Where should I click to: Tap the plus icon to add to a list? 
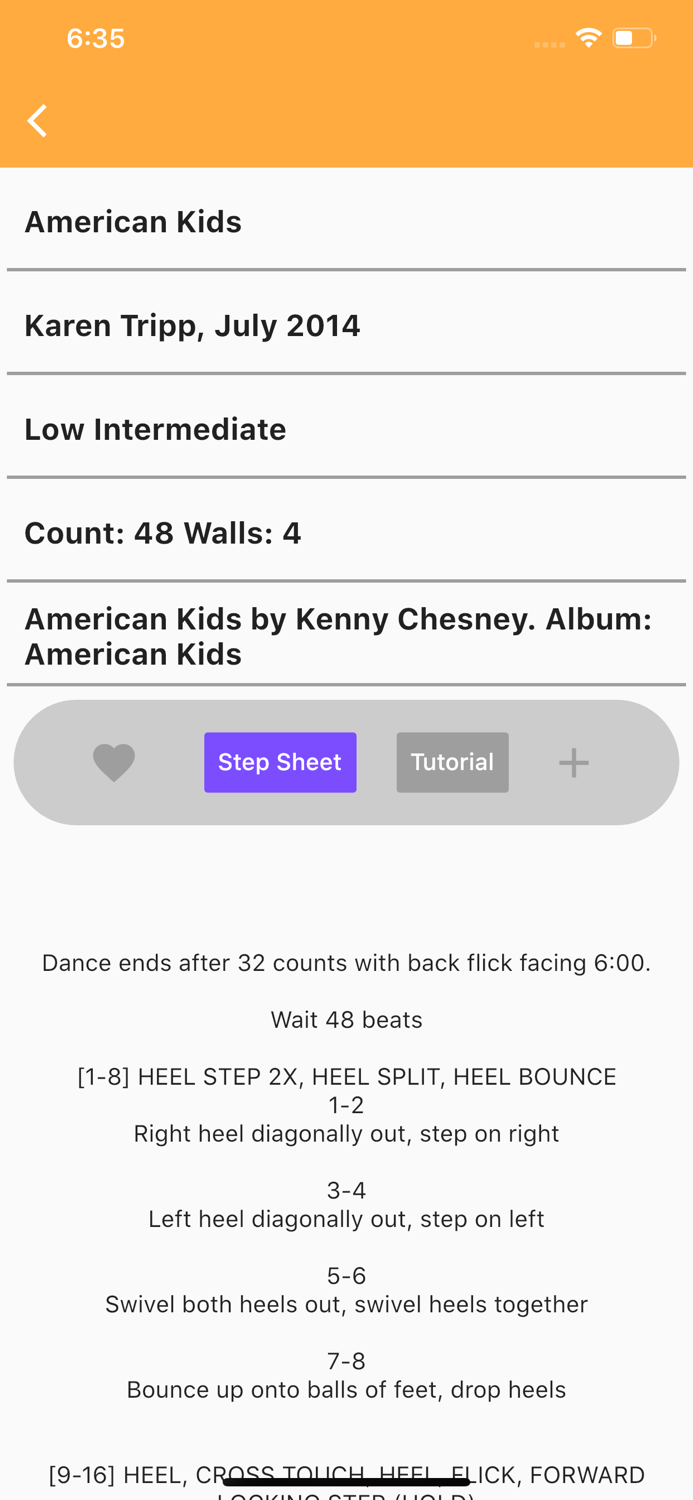point(574,762)
